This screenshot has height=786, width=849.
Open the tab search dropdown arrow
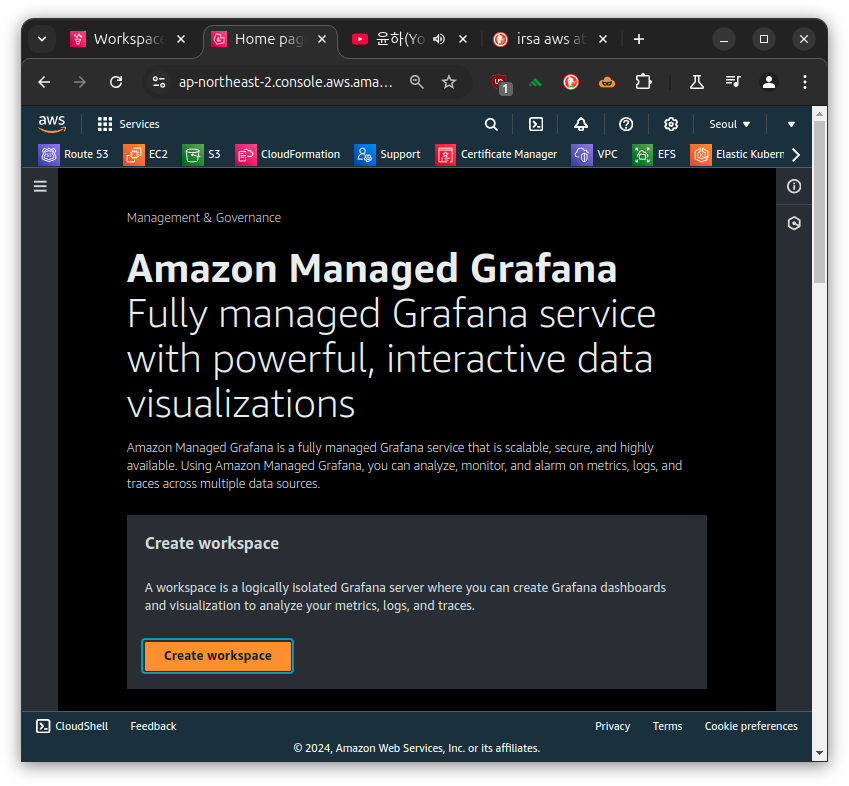(42, 39)
